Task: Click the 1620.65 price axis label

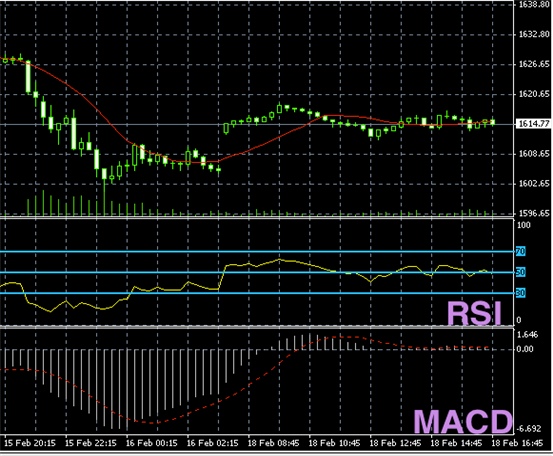Action: [x=535, y=94]
